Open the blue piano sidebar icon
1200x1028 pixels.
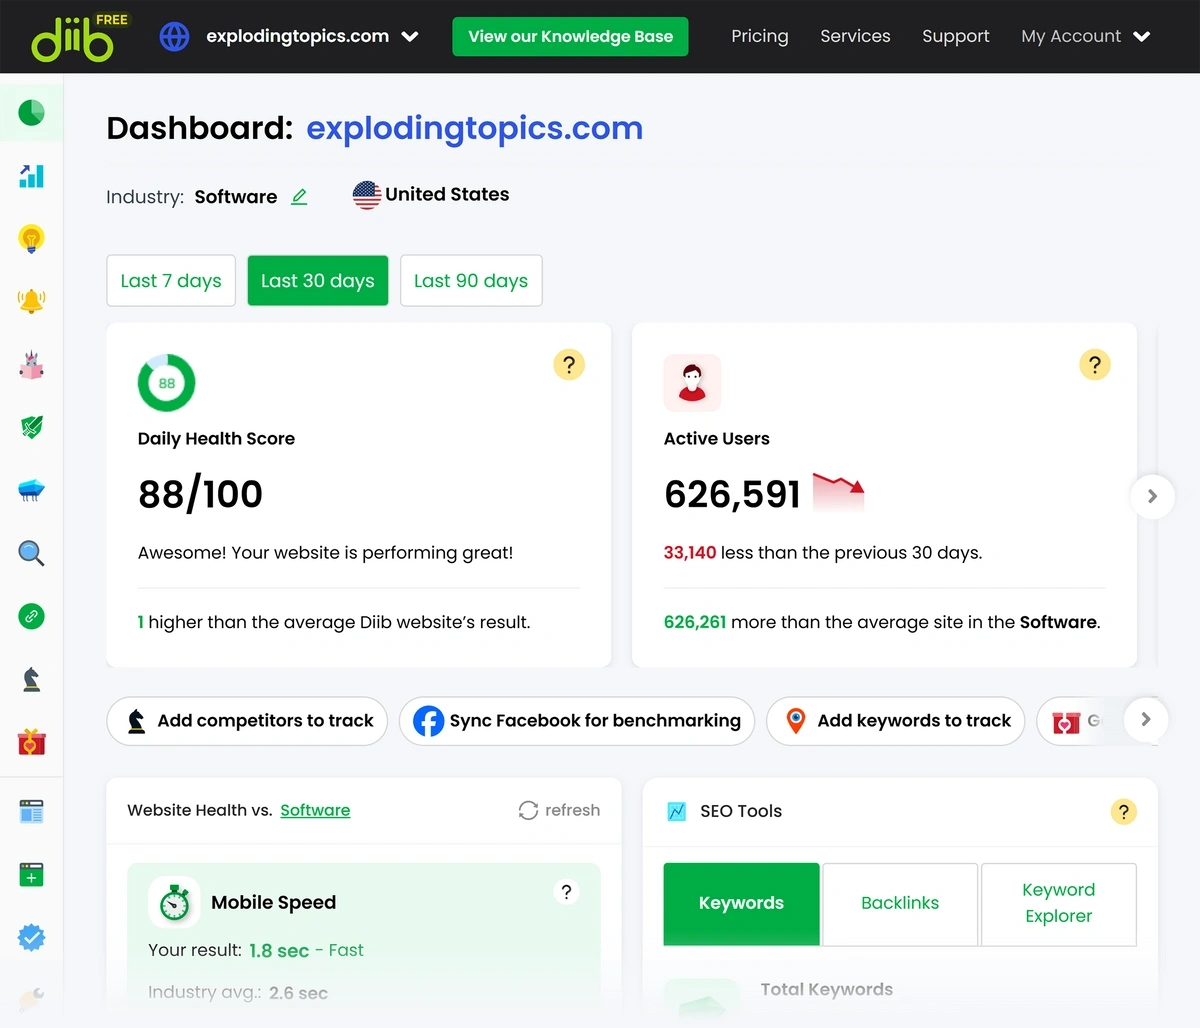(31, 490)
